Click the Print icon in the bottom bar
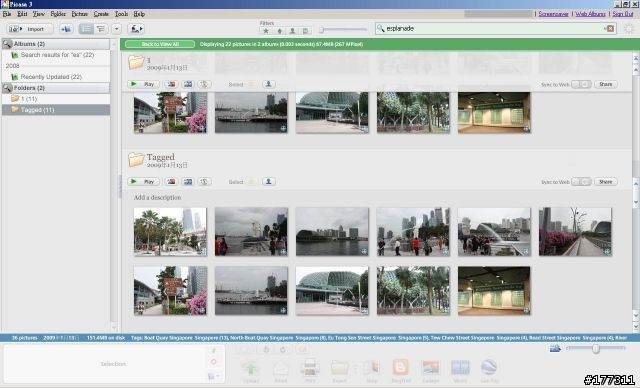Image resolution: width=640 pixels, height=388 pixels. (x=310, y=371)
